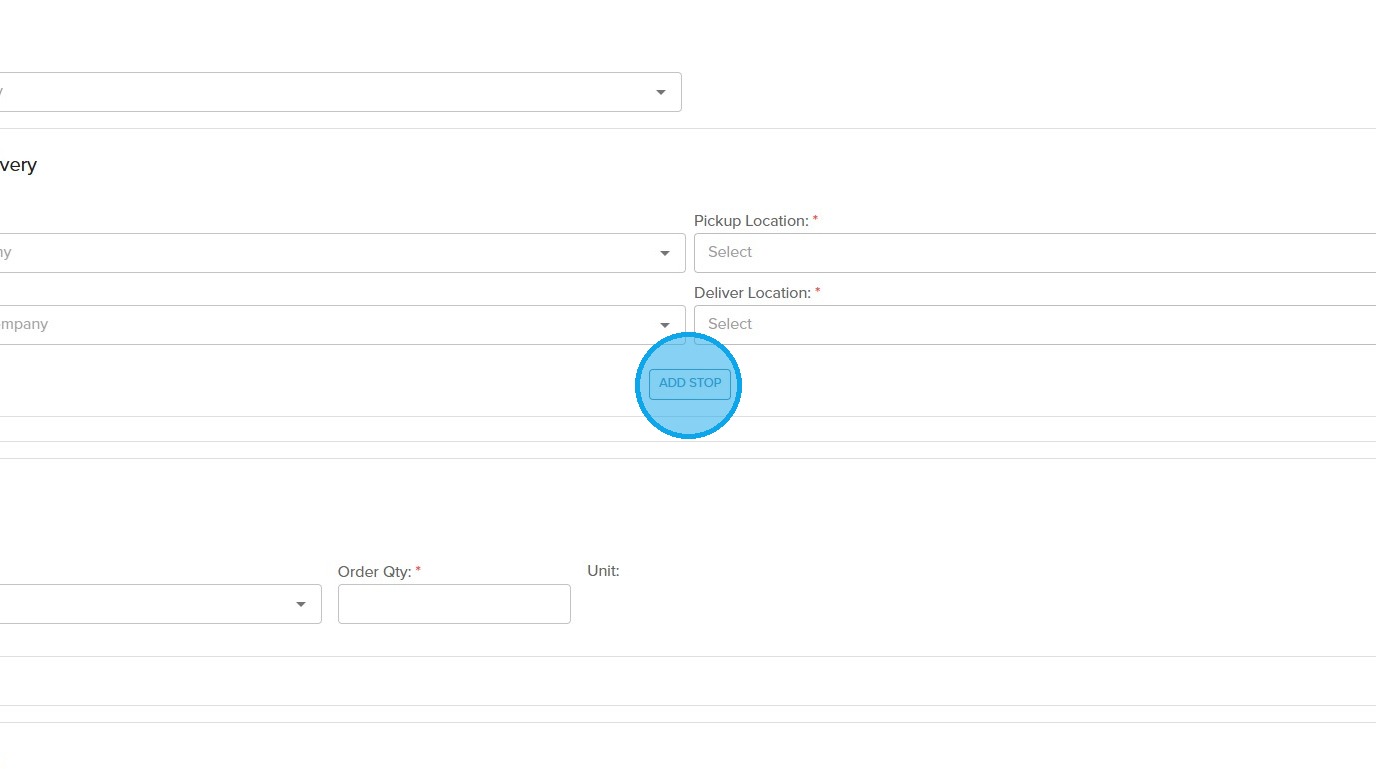Click the "Order Qty:" label text
1376x769 pixels.
(x=374, y=572)
